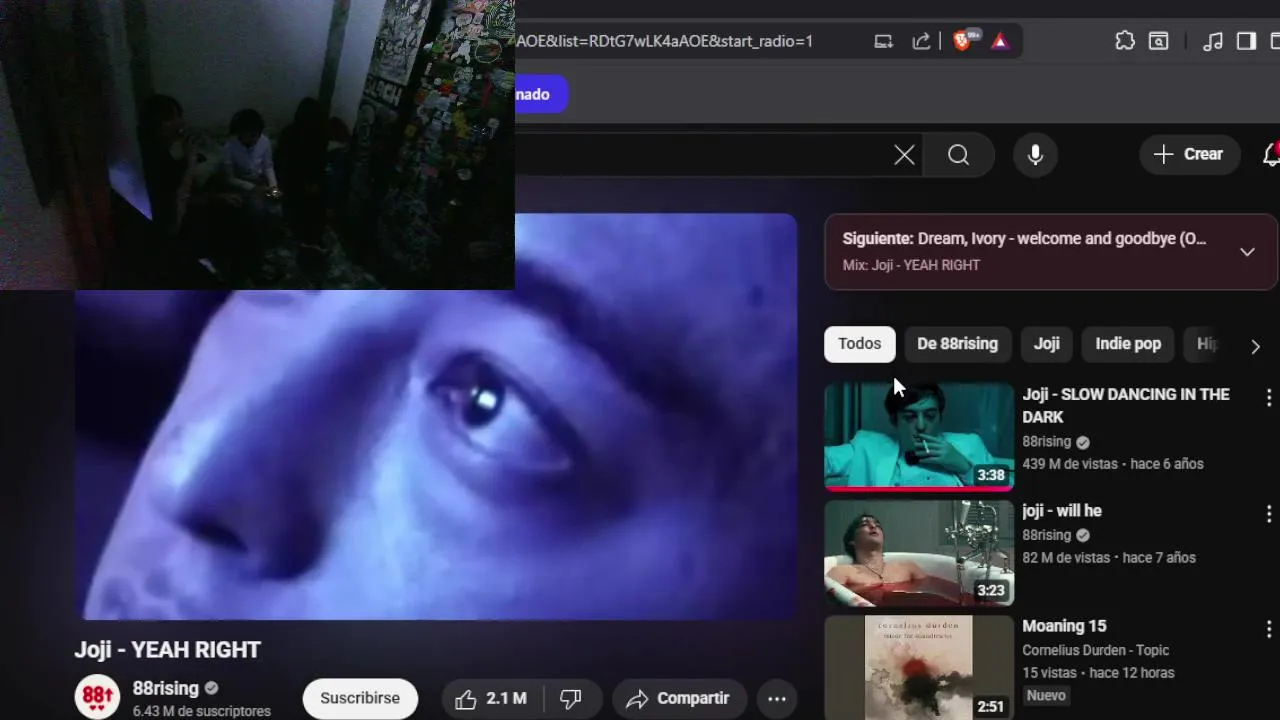Image resolution: width=1280 pixels, height=720 pixels.
Task: Click Cornelius Durden - Topic channel name
Action: point(1098,650)
